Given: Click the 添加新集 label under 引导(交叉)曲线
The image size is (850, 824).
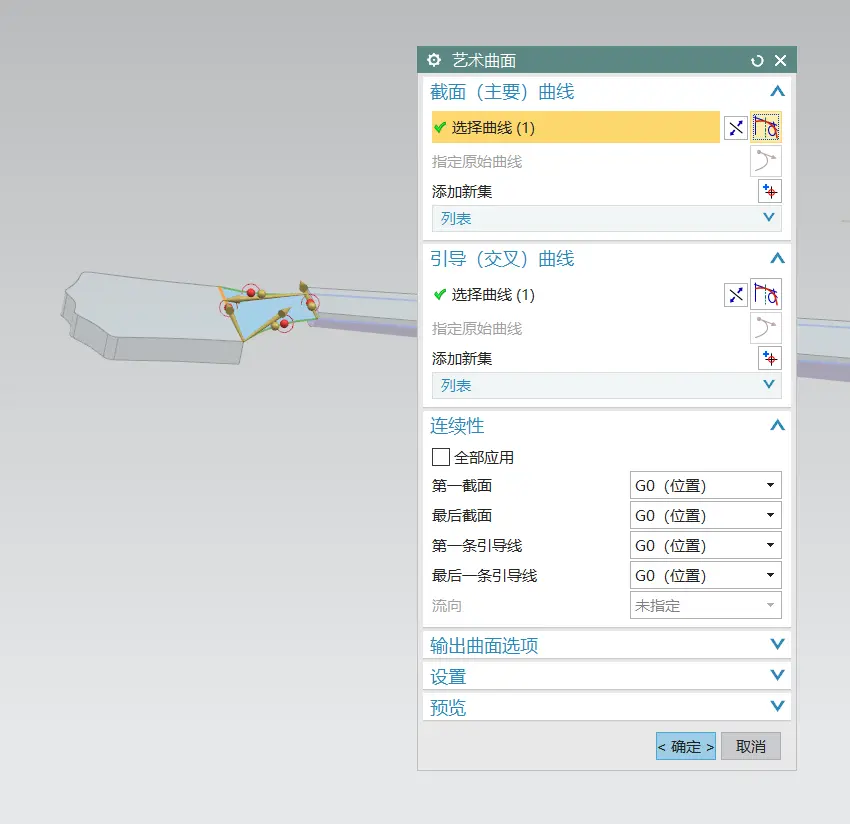Looking at the screenshot, I should pyautogui.click(x=462, y=359).
